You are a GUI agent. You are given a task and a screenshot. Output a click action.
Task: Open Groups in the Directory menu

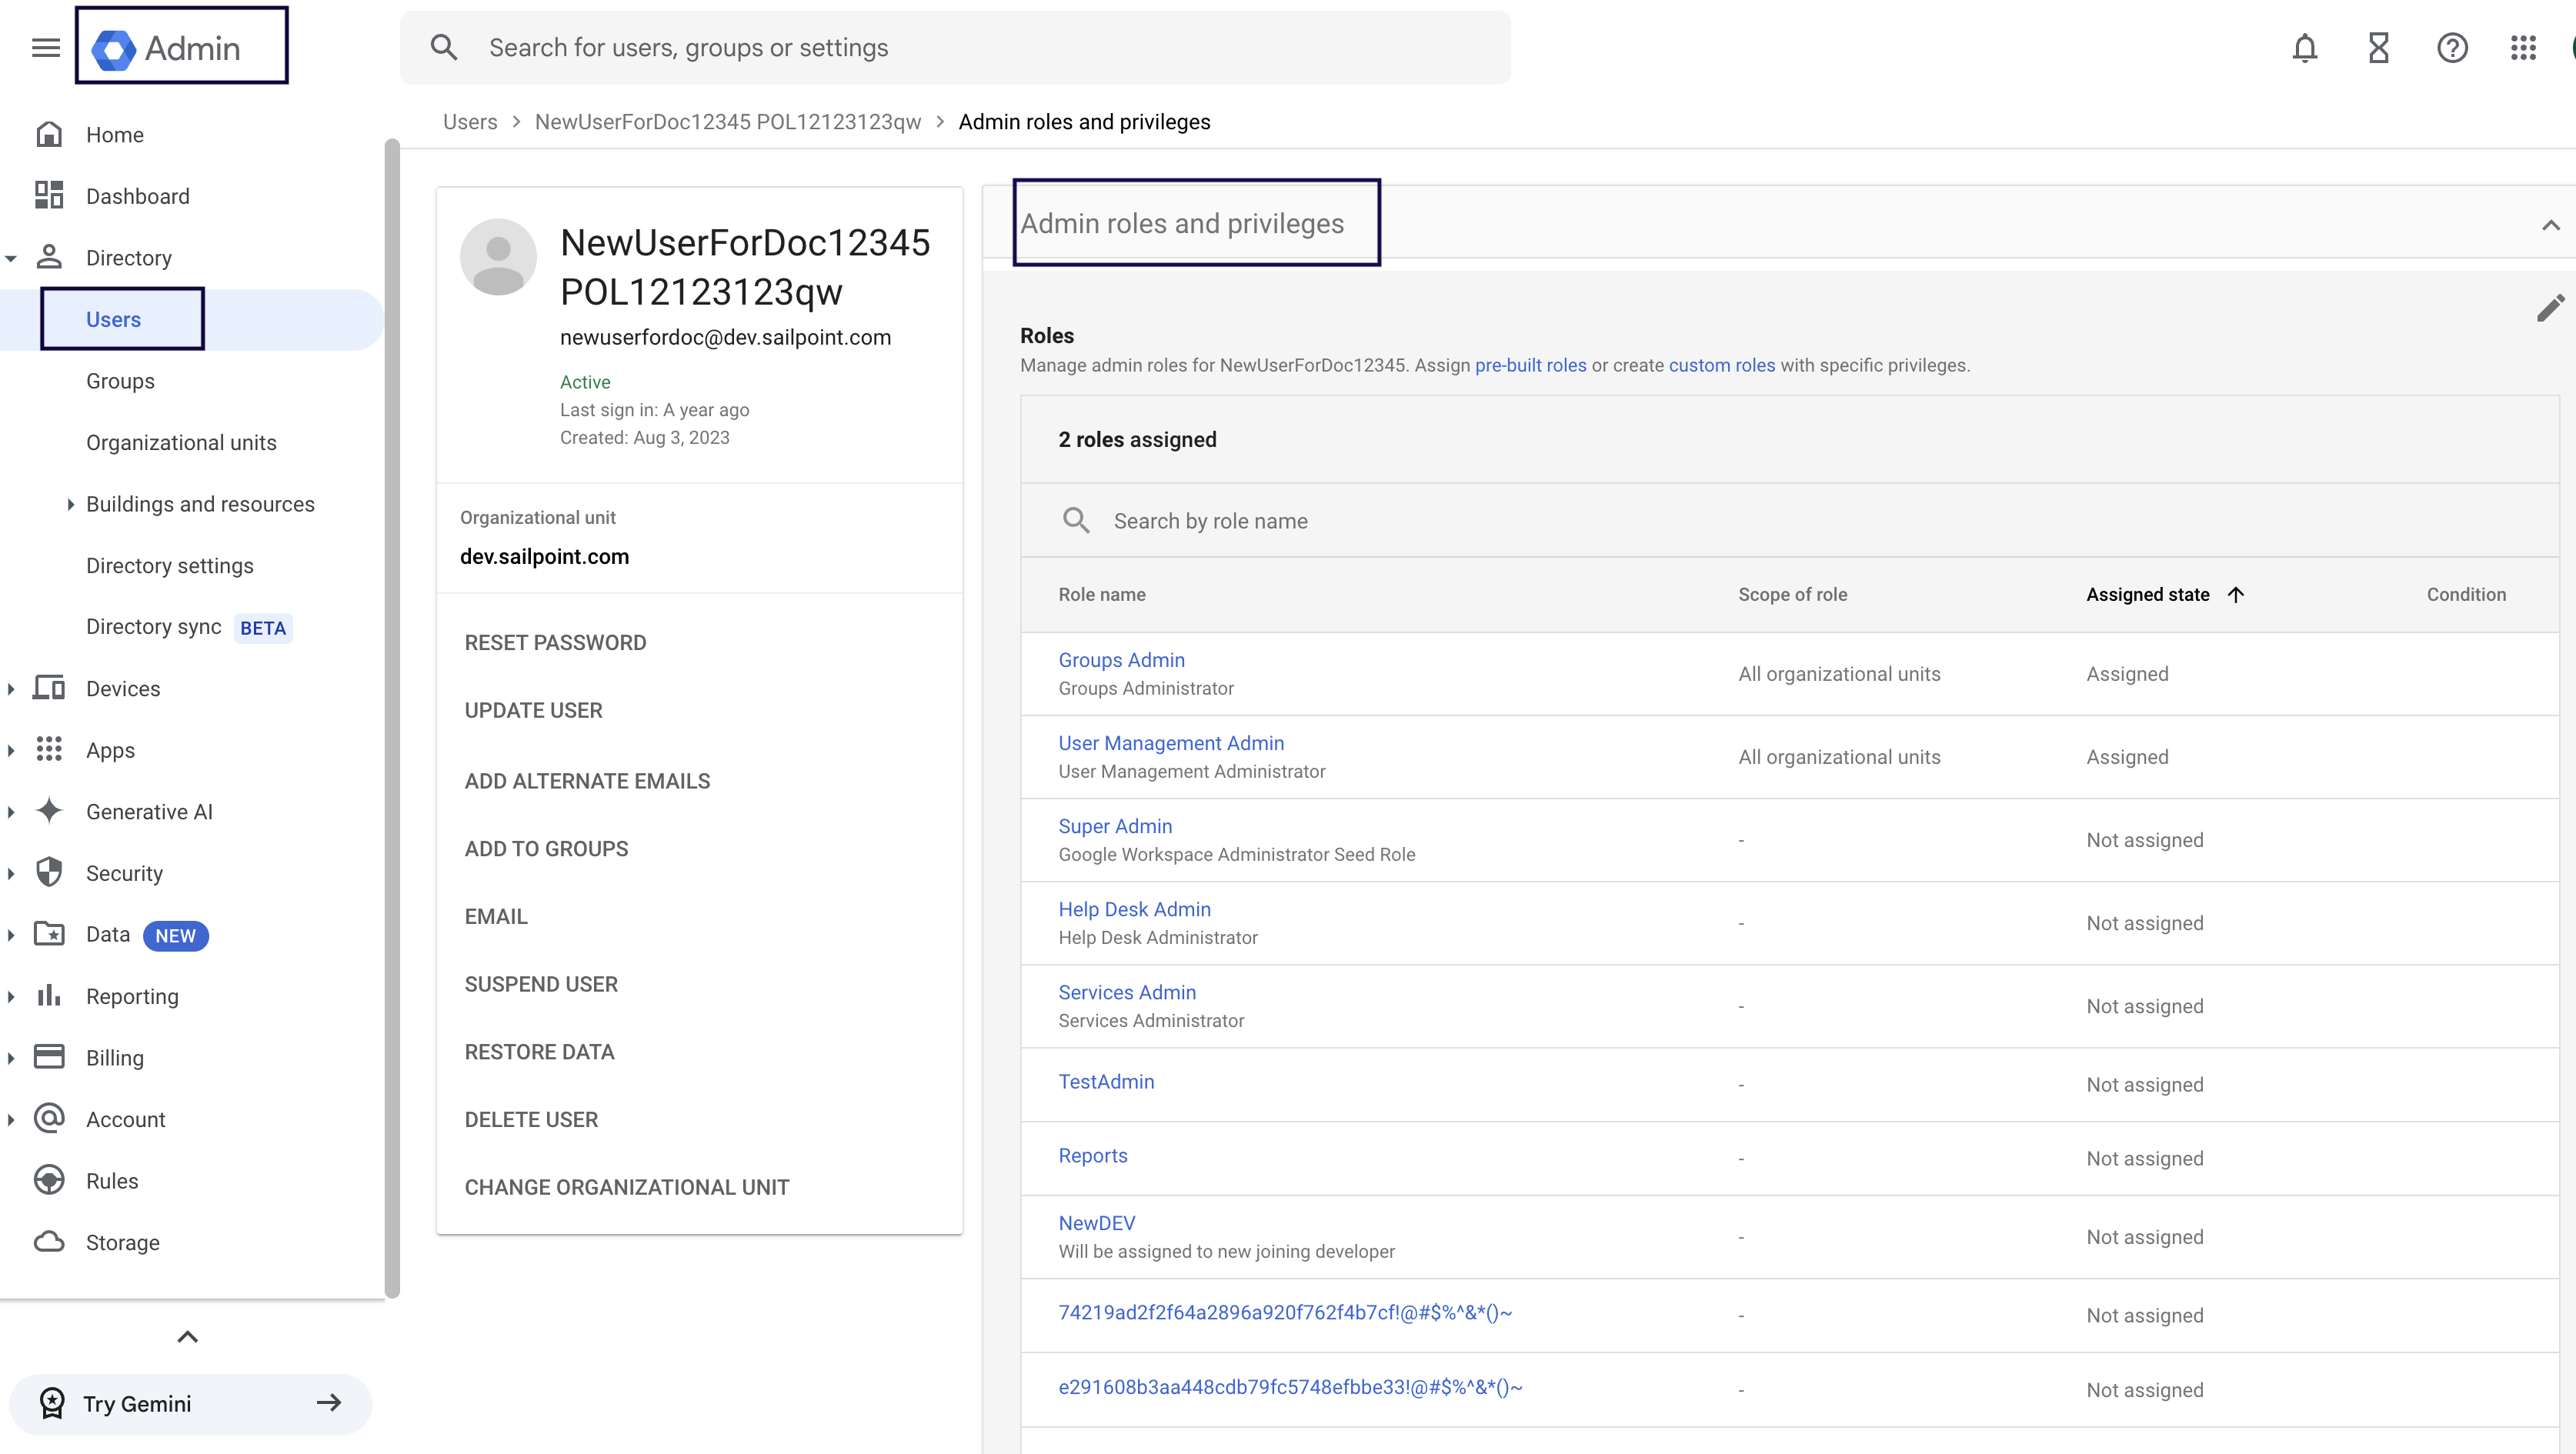click(120, 381)
